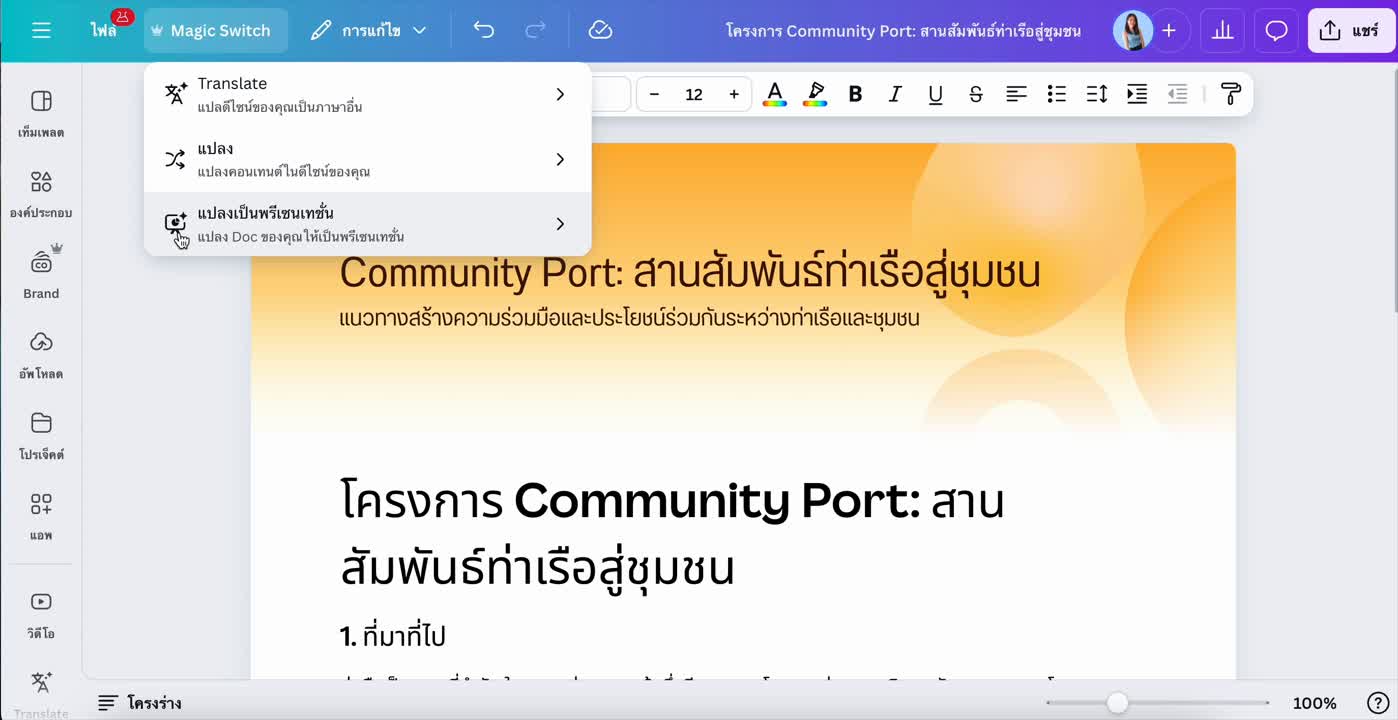Click the insights chart icon near share

(1222, 30)
